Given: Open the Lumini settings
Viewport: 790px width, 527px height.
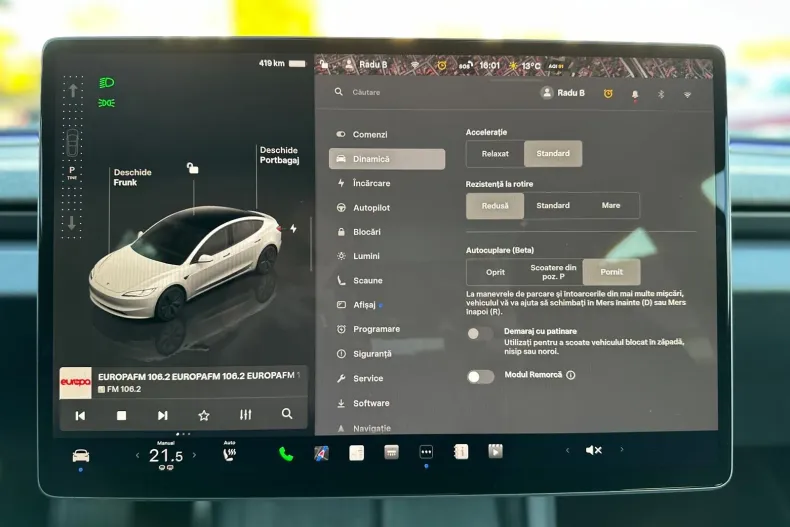Looking at the screenshot, I should [x=386, y=256].
